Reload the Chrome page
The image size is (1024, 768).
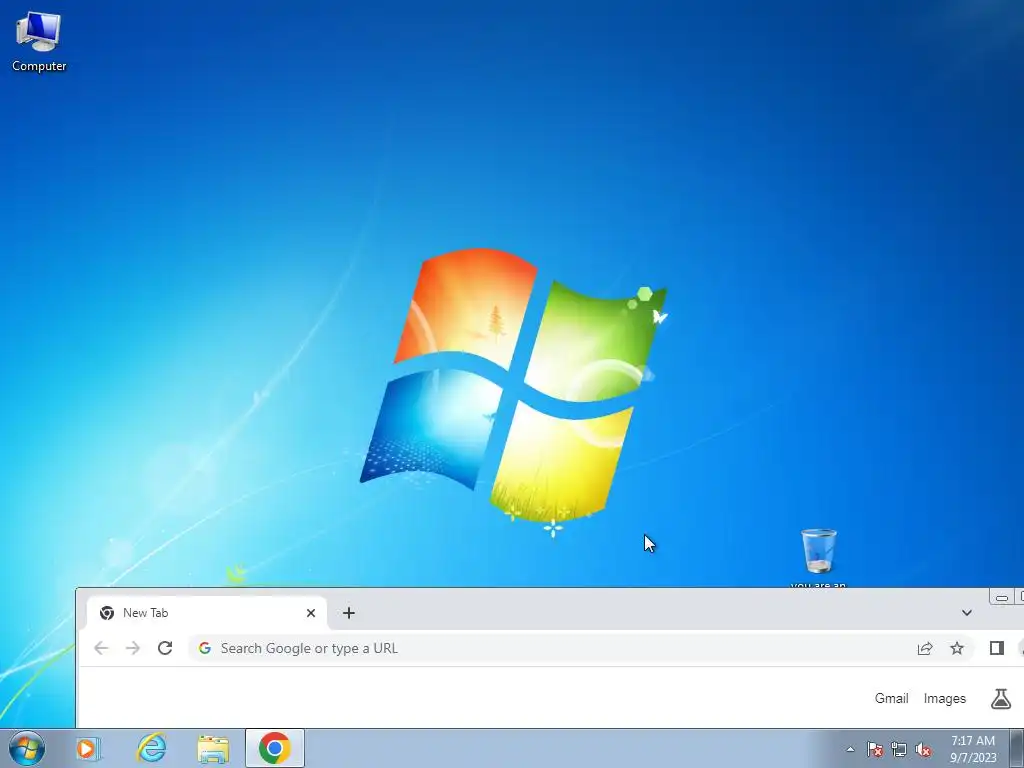click(165, 648)
